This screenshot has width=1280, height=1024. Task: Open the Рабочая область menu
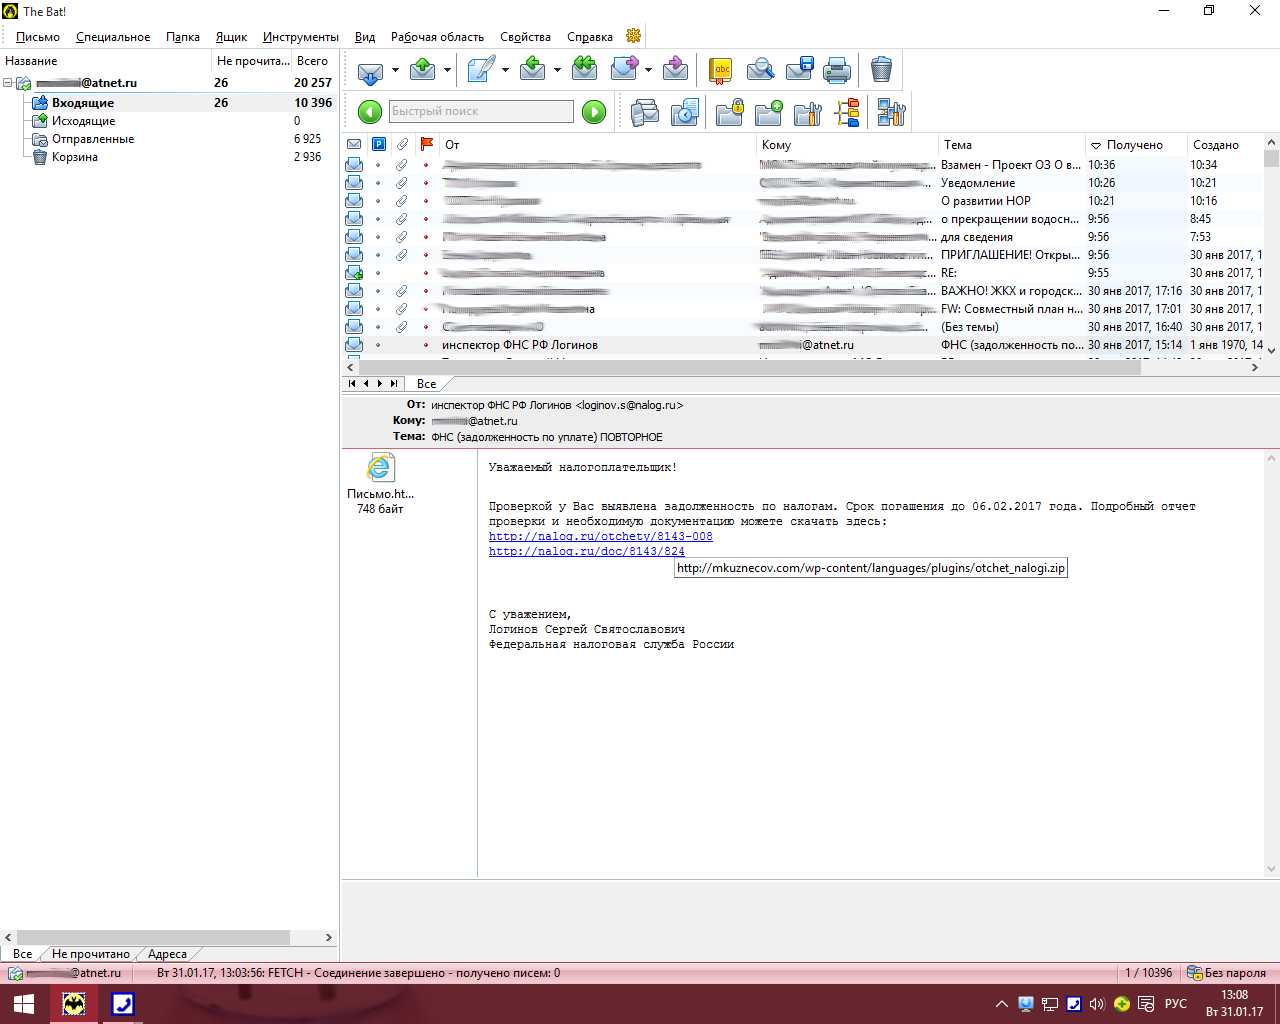[x=437, y=37]
